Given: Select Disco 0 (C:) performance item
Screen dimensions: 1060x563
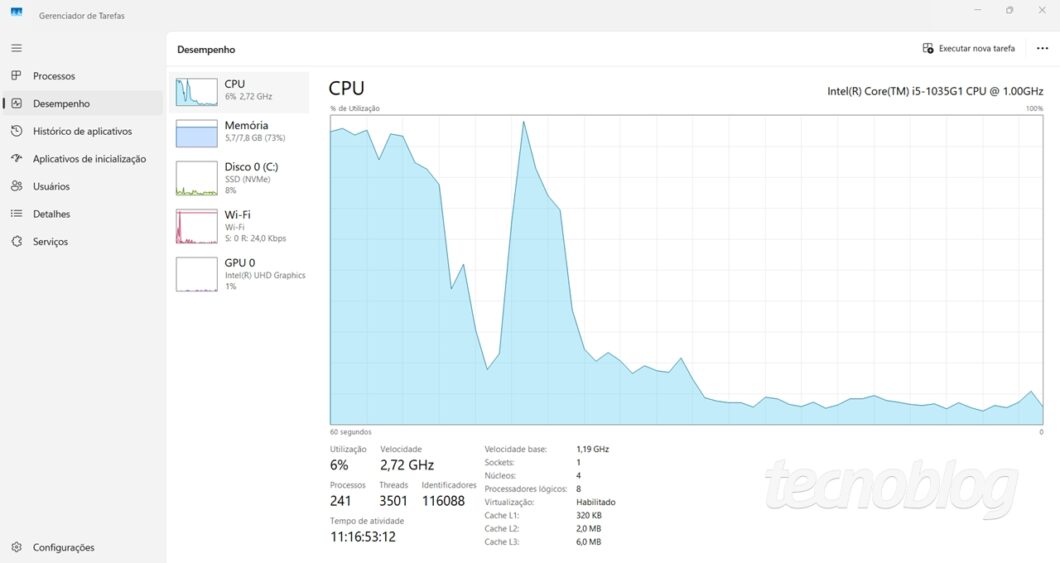Looking at the screenshot, I should (x=196, y=177).
